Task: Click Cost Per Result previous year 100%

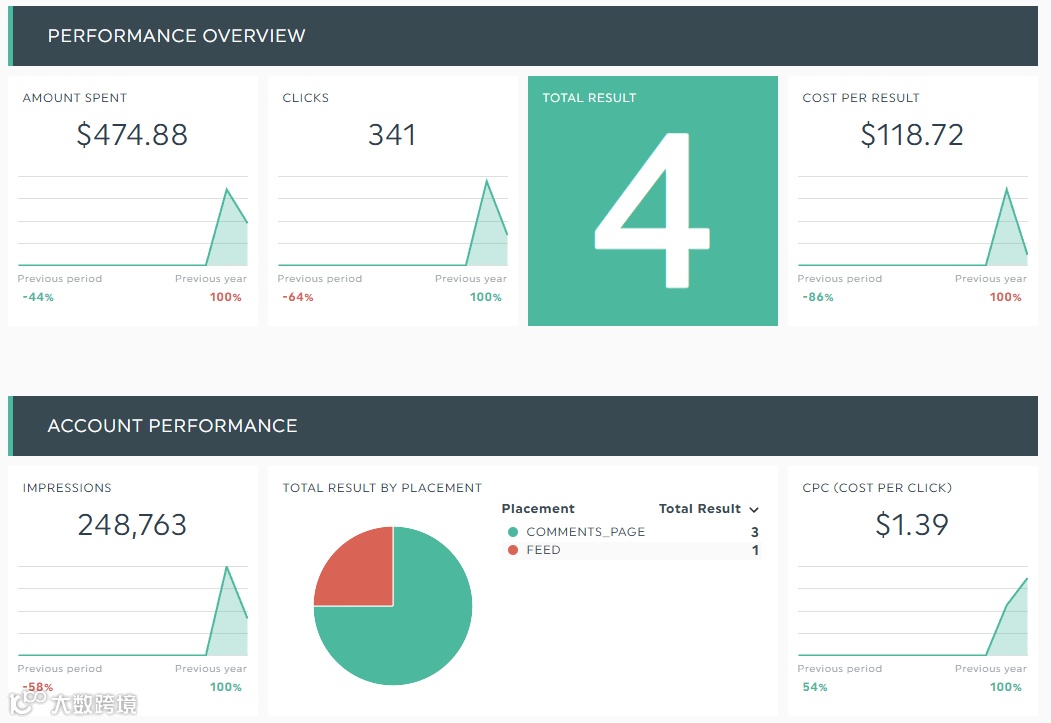Action: click(1005, 297)
